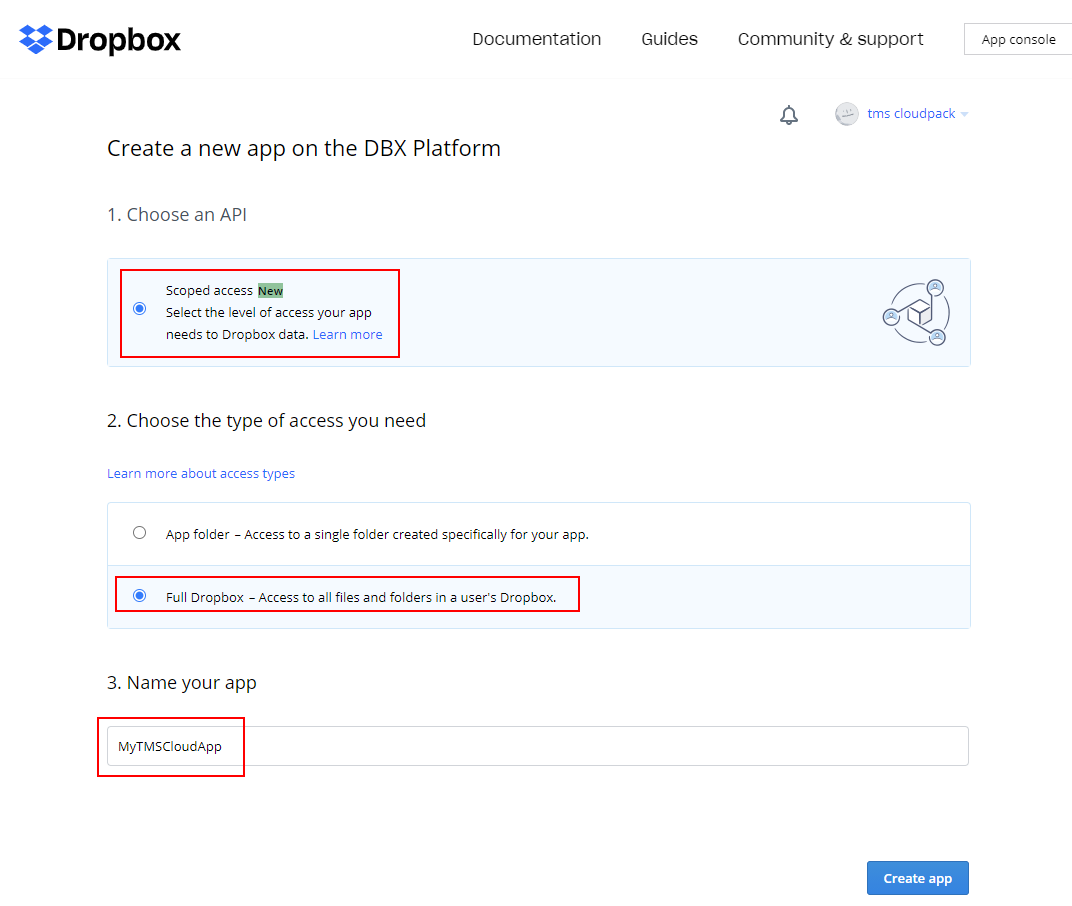This screenshot has height=906, width=1072.
Task: Click the green New badge
Action: (270, 291)
